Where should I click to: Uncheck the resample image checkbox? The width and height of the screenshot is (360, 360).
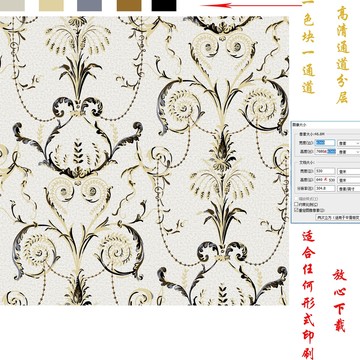[x=296, y=210]
